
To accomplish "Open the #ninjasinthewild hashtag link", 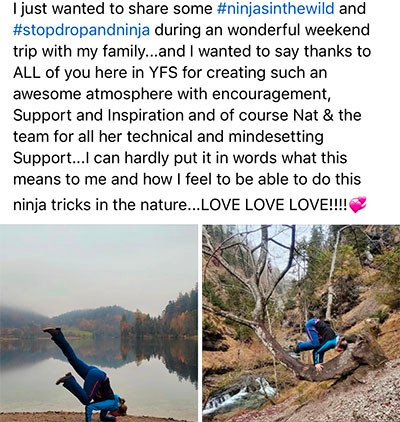I will 275,9.
